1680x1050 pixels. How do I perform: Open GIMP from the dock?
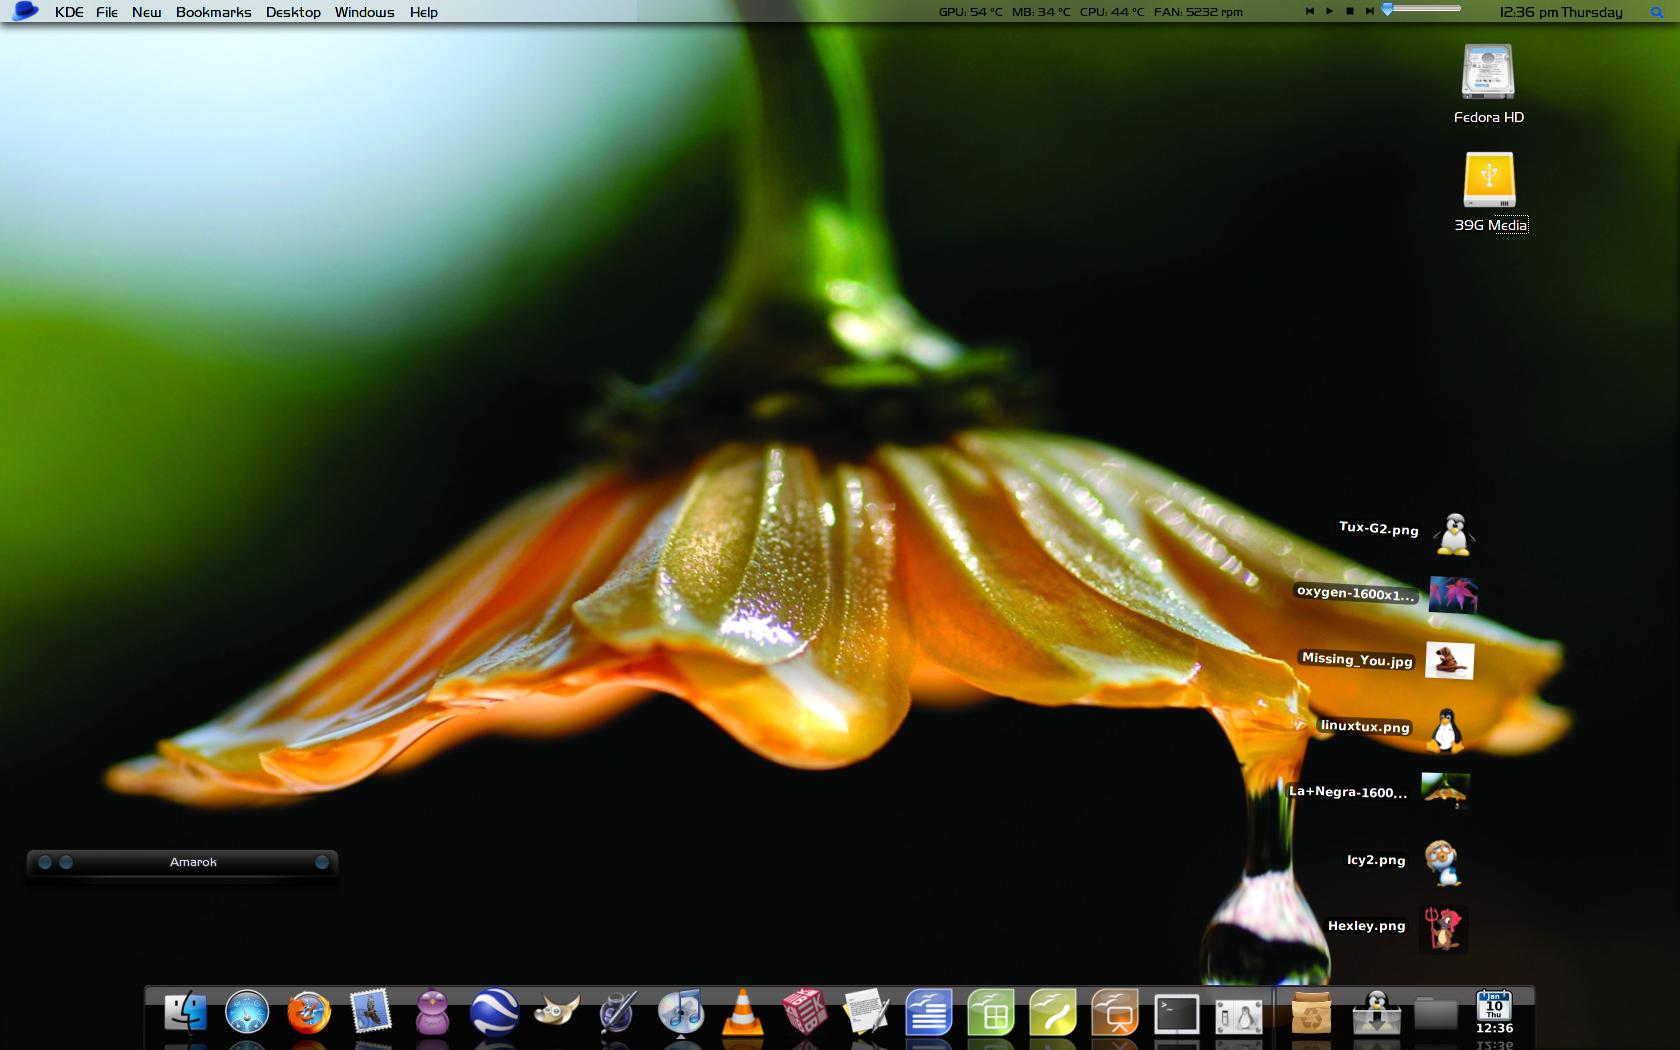click(x=557, y=1012)
